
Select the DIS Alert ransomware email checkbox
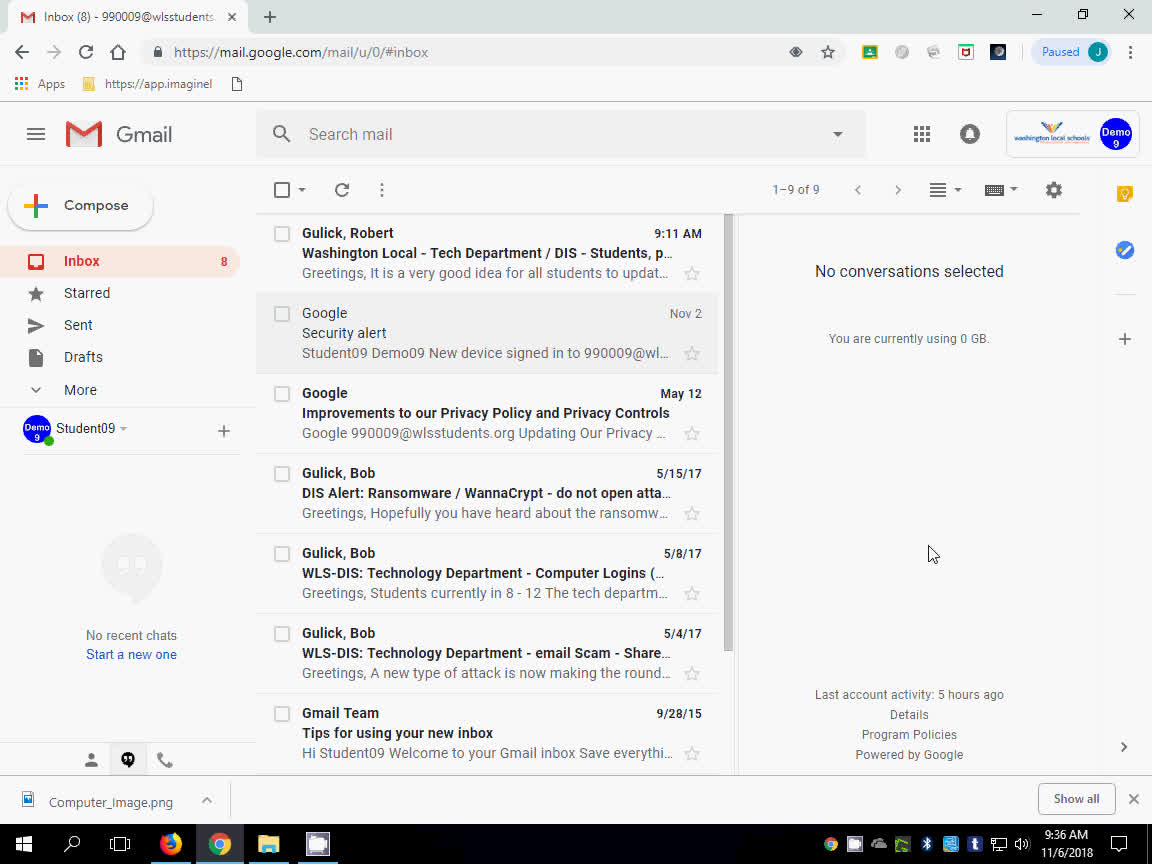(x=281, y=473)
